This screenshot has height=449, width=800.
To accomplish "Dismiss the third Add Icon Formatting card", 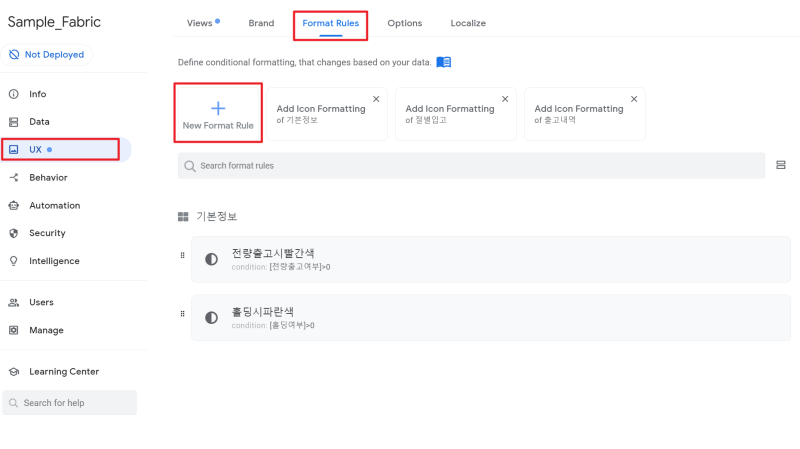I will (x=634, y=99).
